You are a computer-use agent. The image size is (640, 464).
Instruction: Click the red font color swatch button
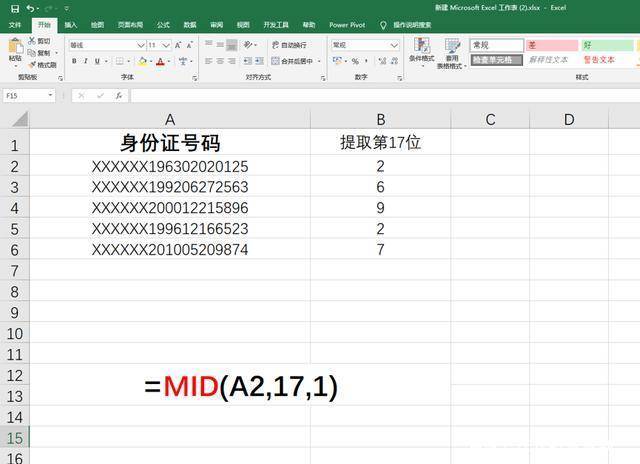[160, 61]
